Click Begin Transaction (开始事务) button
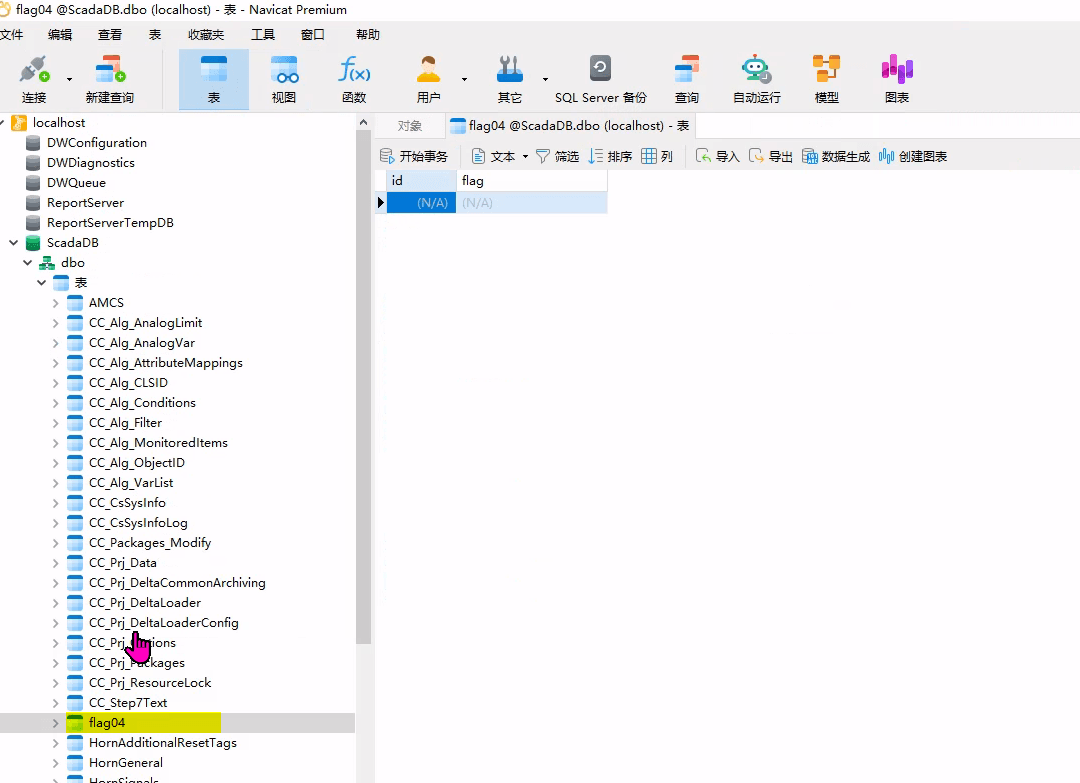Screen dimensions: 1080x783 414,157
